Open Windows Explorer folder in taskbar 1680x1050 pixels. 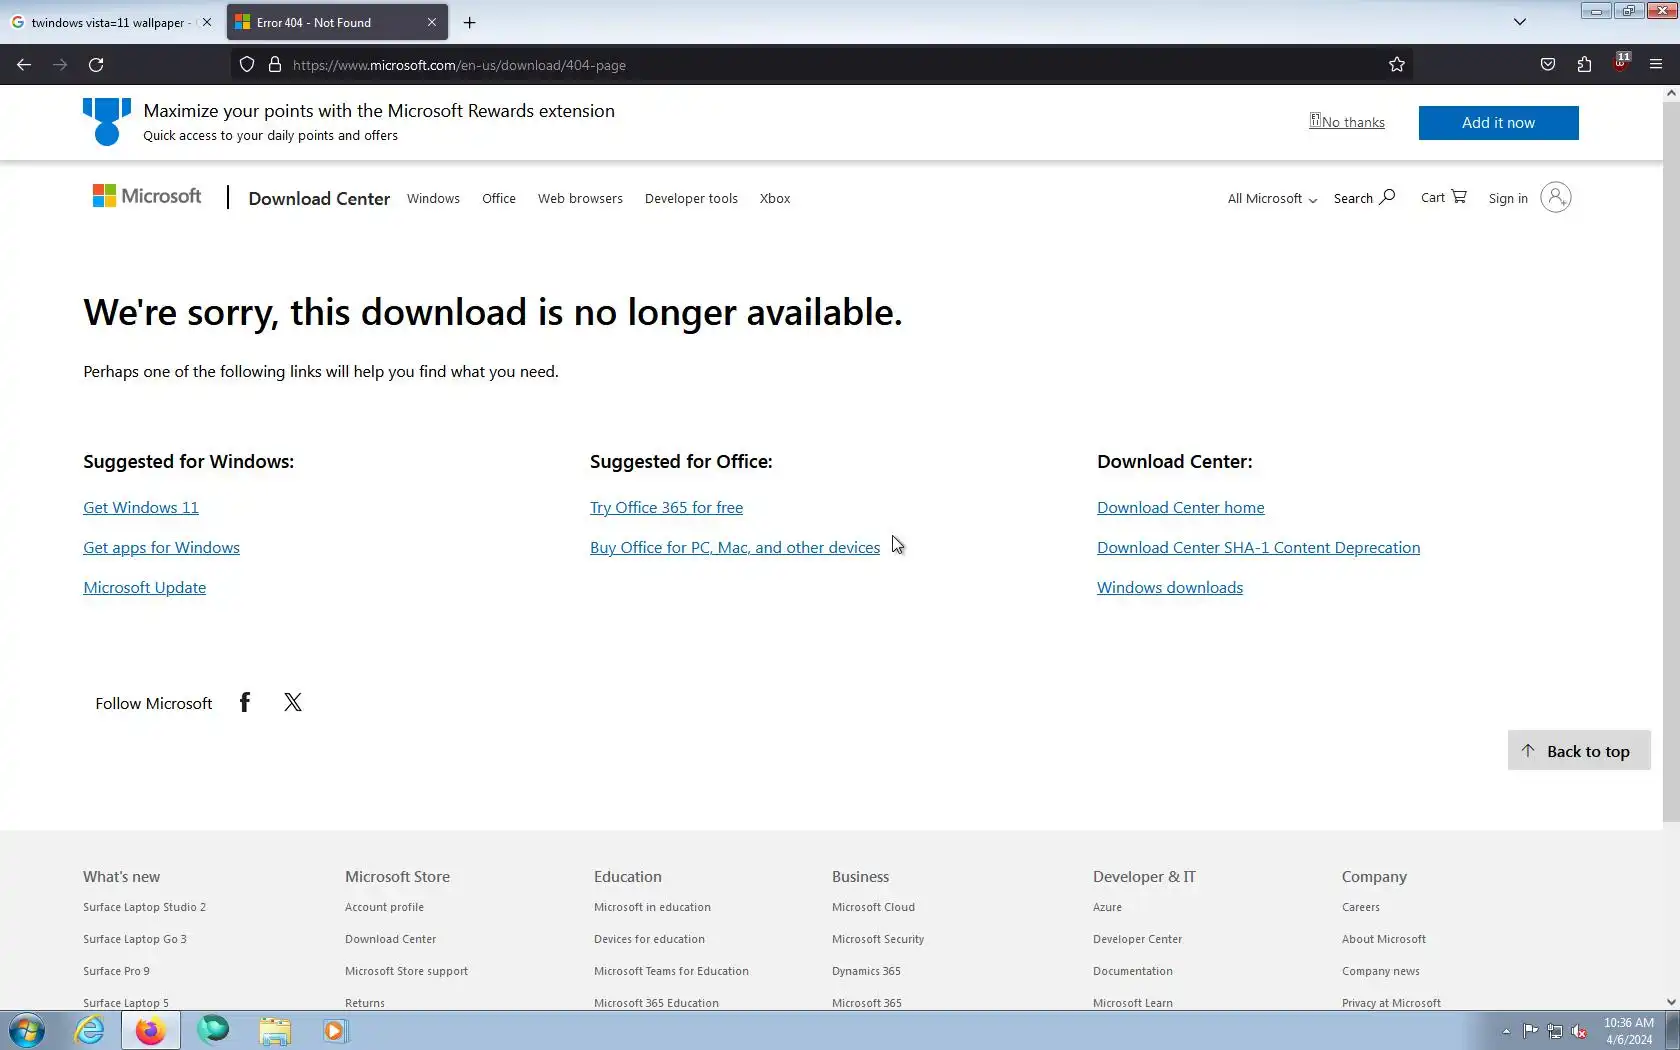(275, 1030)
